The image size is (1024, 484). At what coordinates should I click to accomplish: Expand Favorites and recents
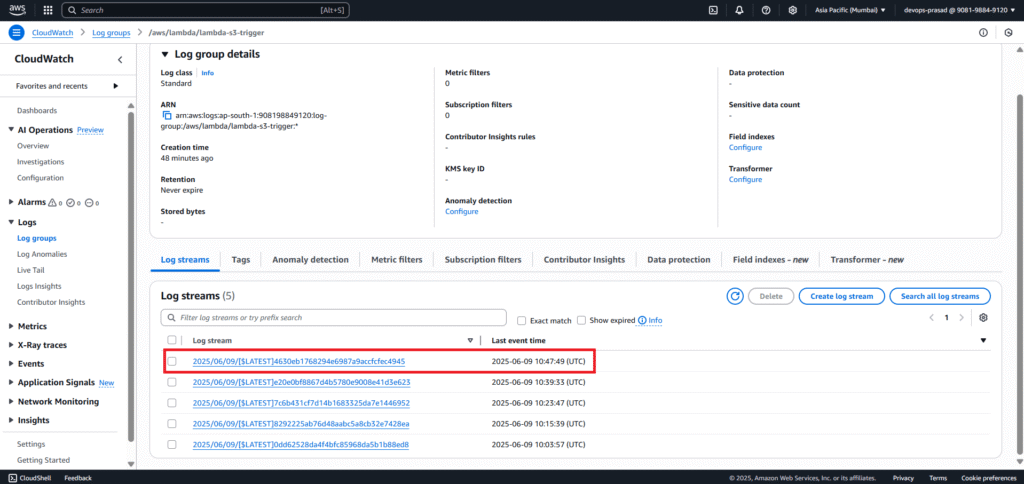(x=116, y=86)
